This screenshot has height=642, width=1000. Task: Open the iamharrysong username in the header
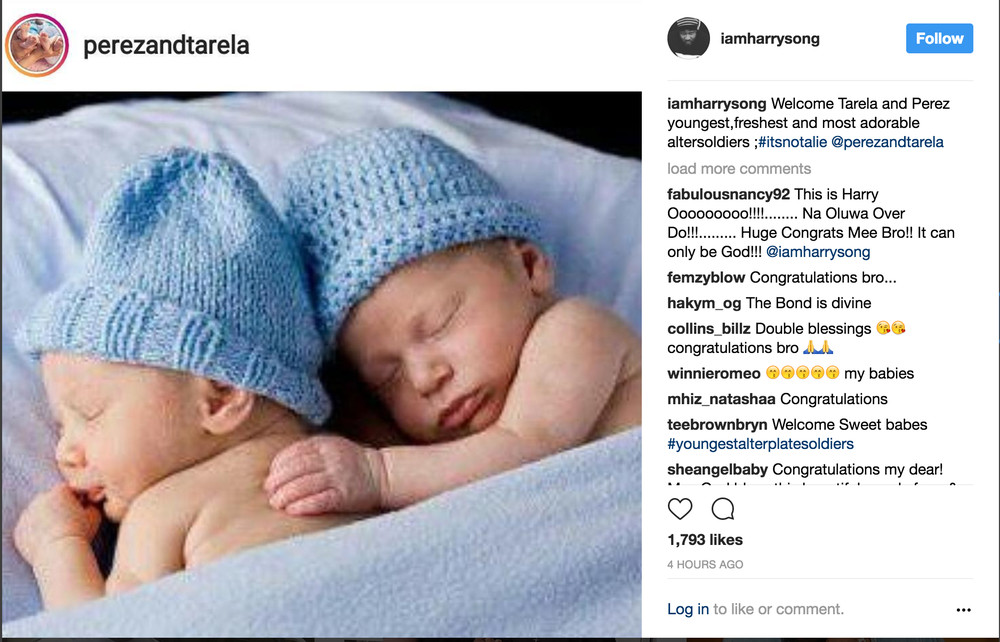tap(770, 39)
